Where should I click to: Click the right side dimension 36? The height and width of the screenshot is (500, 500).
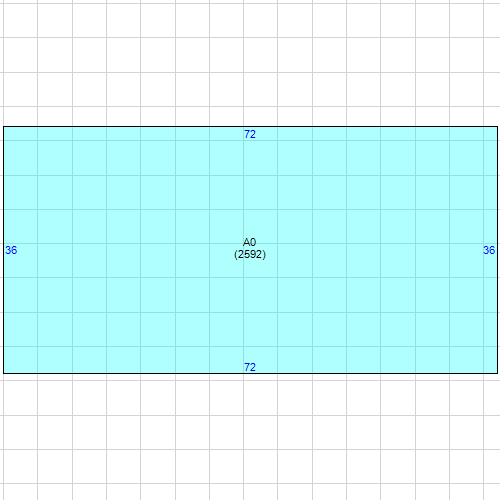[x=489, y=250]
